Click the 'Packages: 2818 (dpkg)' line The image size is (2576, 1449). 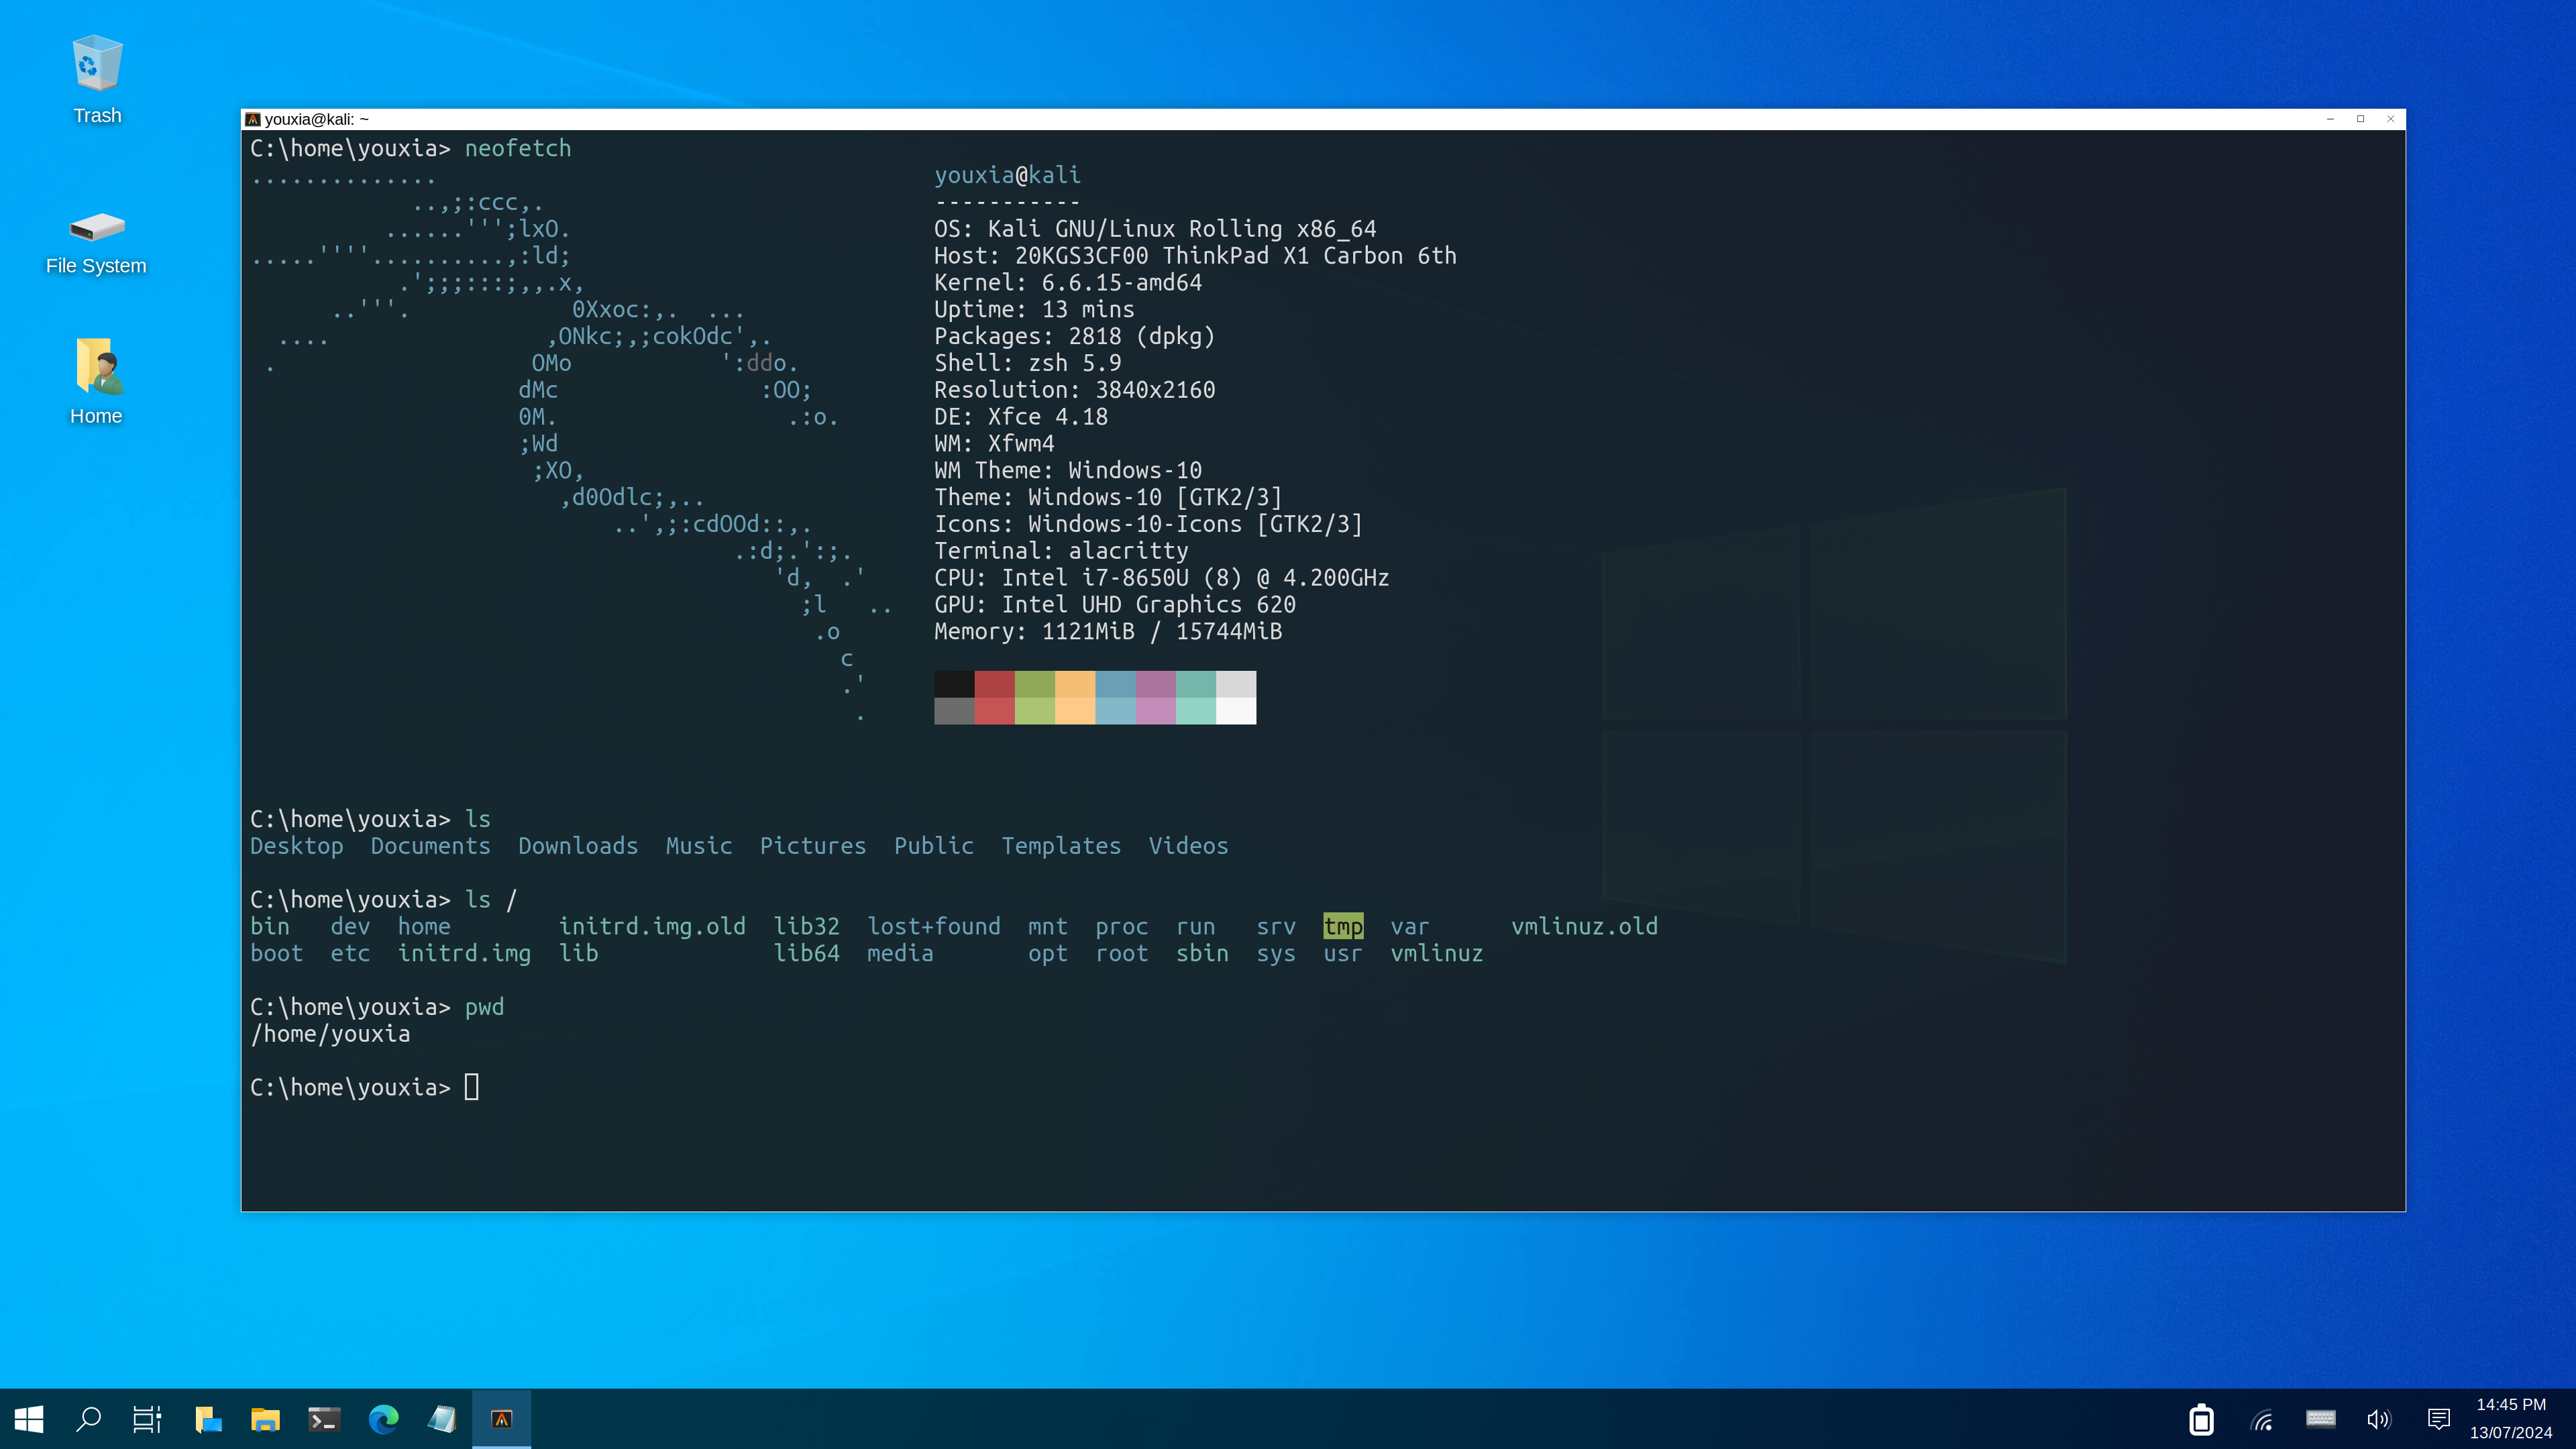[1074, 337]
